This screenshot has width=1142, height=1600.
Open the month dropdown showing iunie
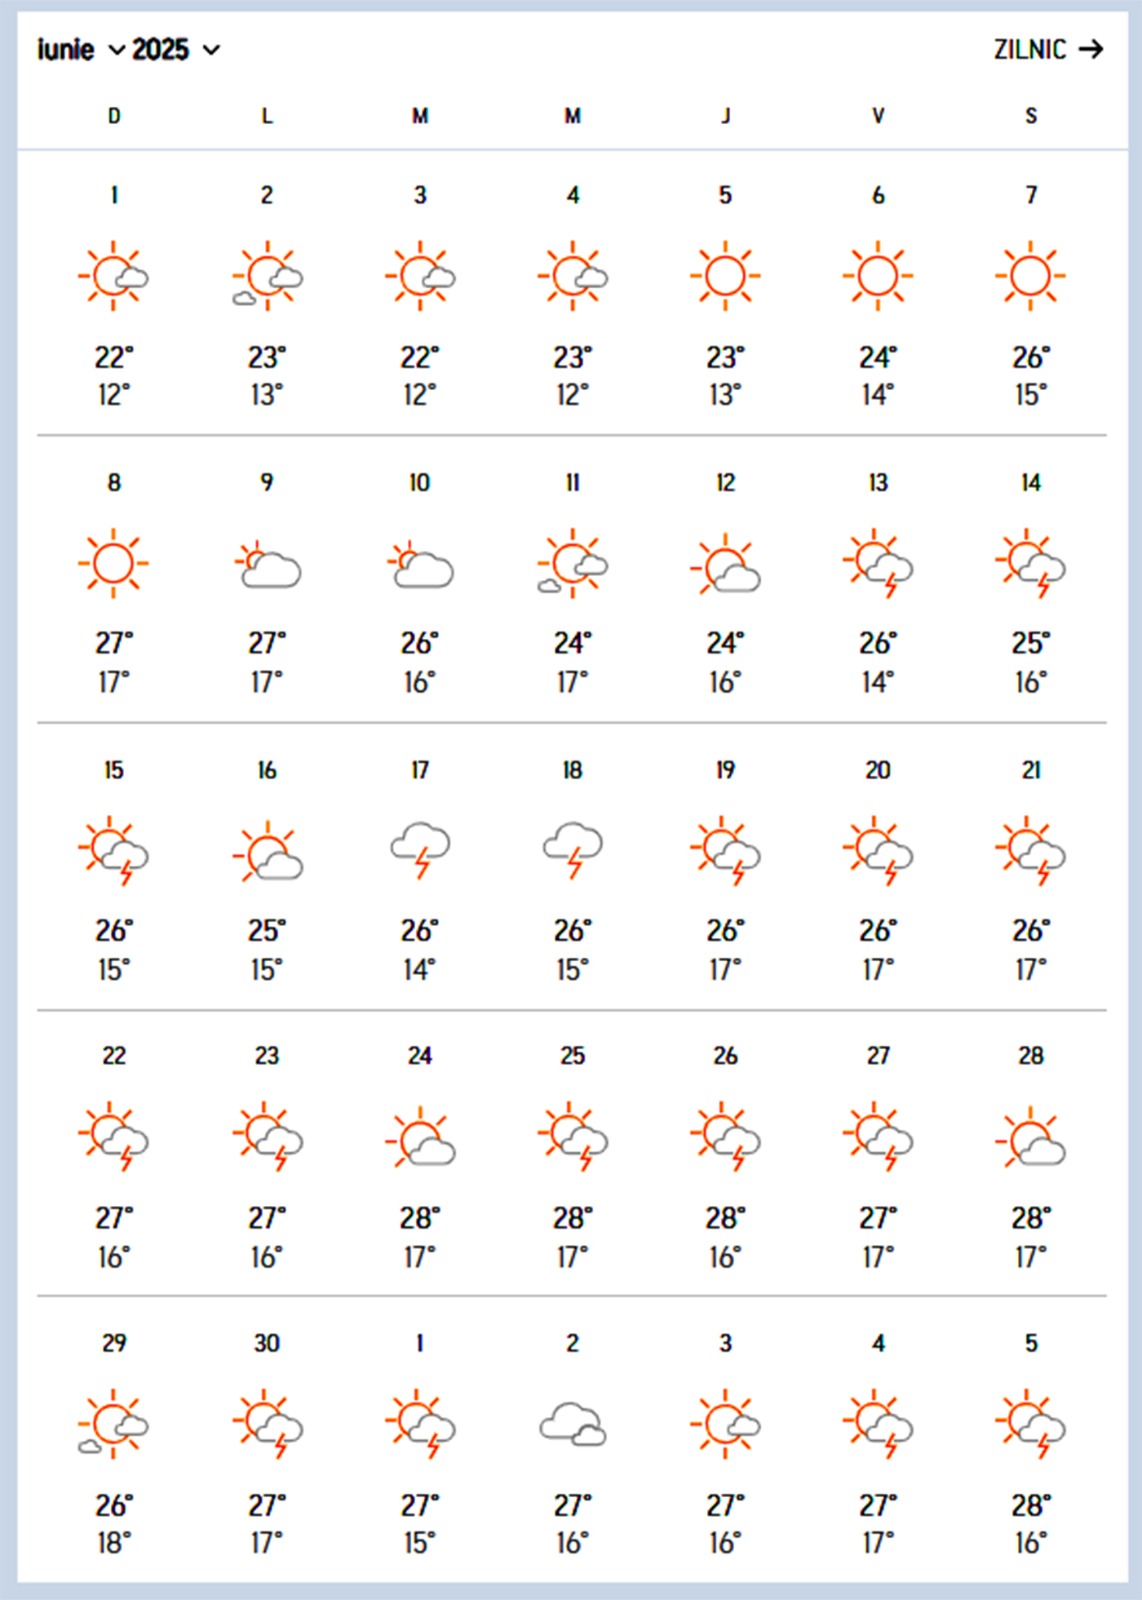click(81, 50)
